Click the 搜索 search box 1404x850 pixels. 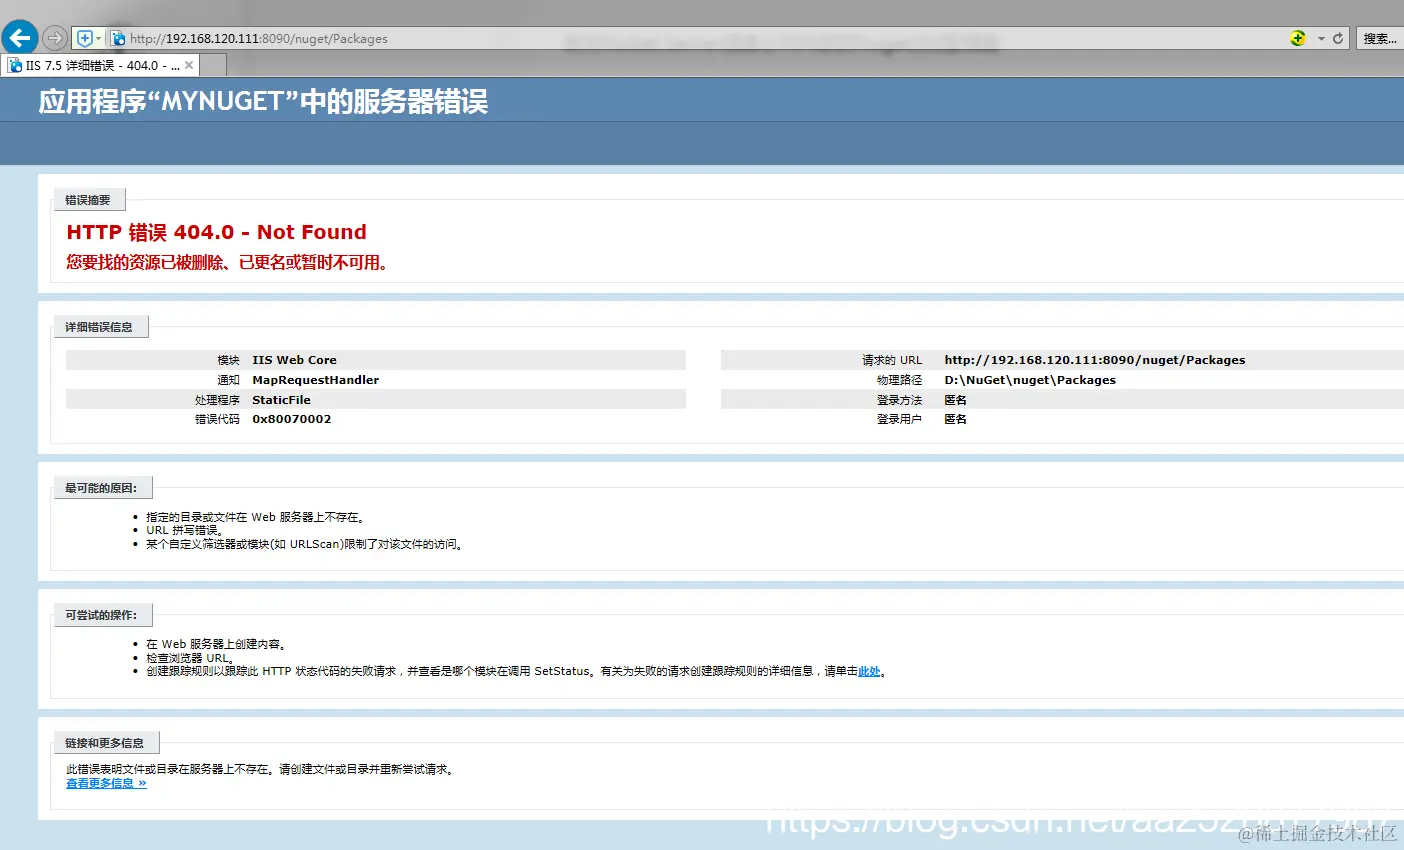point(1380,38)
